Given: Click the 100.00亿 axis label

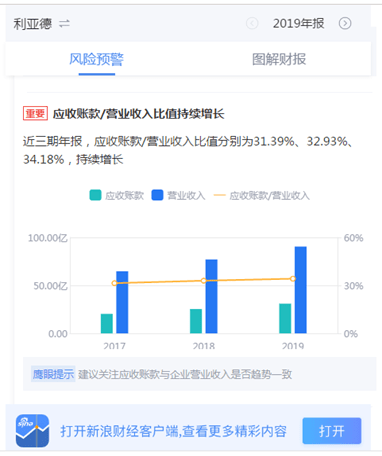Looking at the screenshot, I should coord(48,238).
